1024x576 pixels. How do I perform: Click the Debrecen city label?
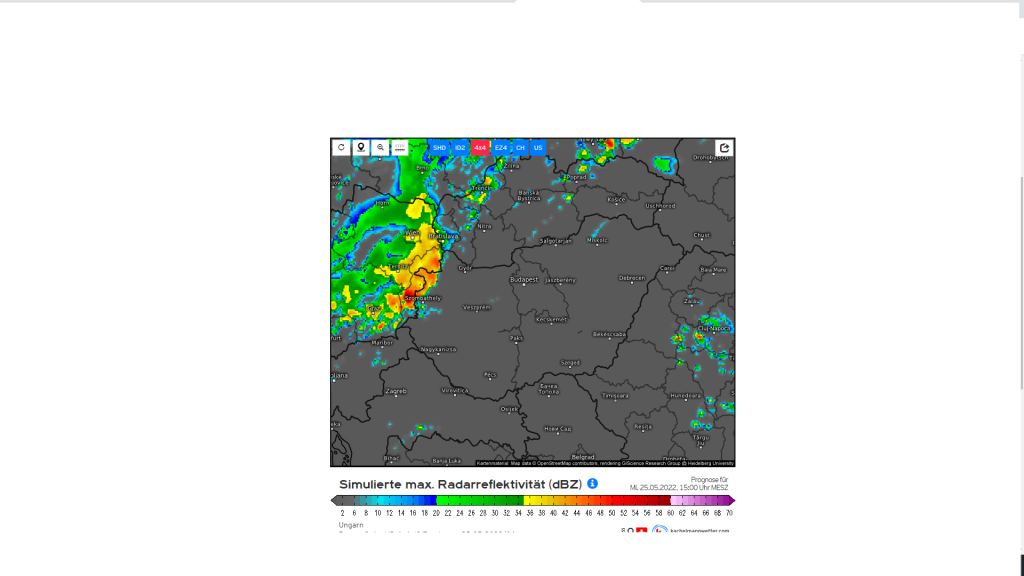(x=631, y=278)
